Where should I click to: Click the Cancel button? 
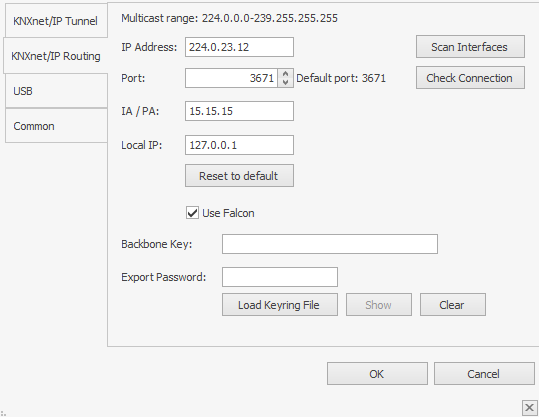[x=484, y=373]
